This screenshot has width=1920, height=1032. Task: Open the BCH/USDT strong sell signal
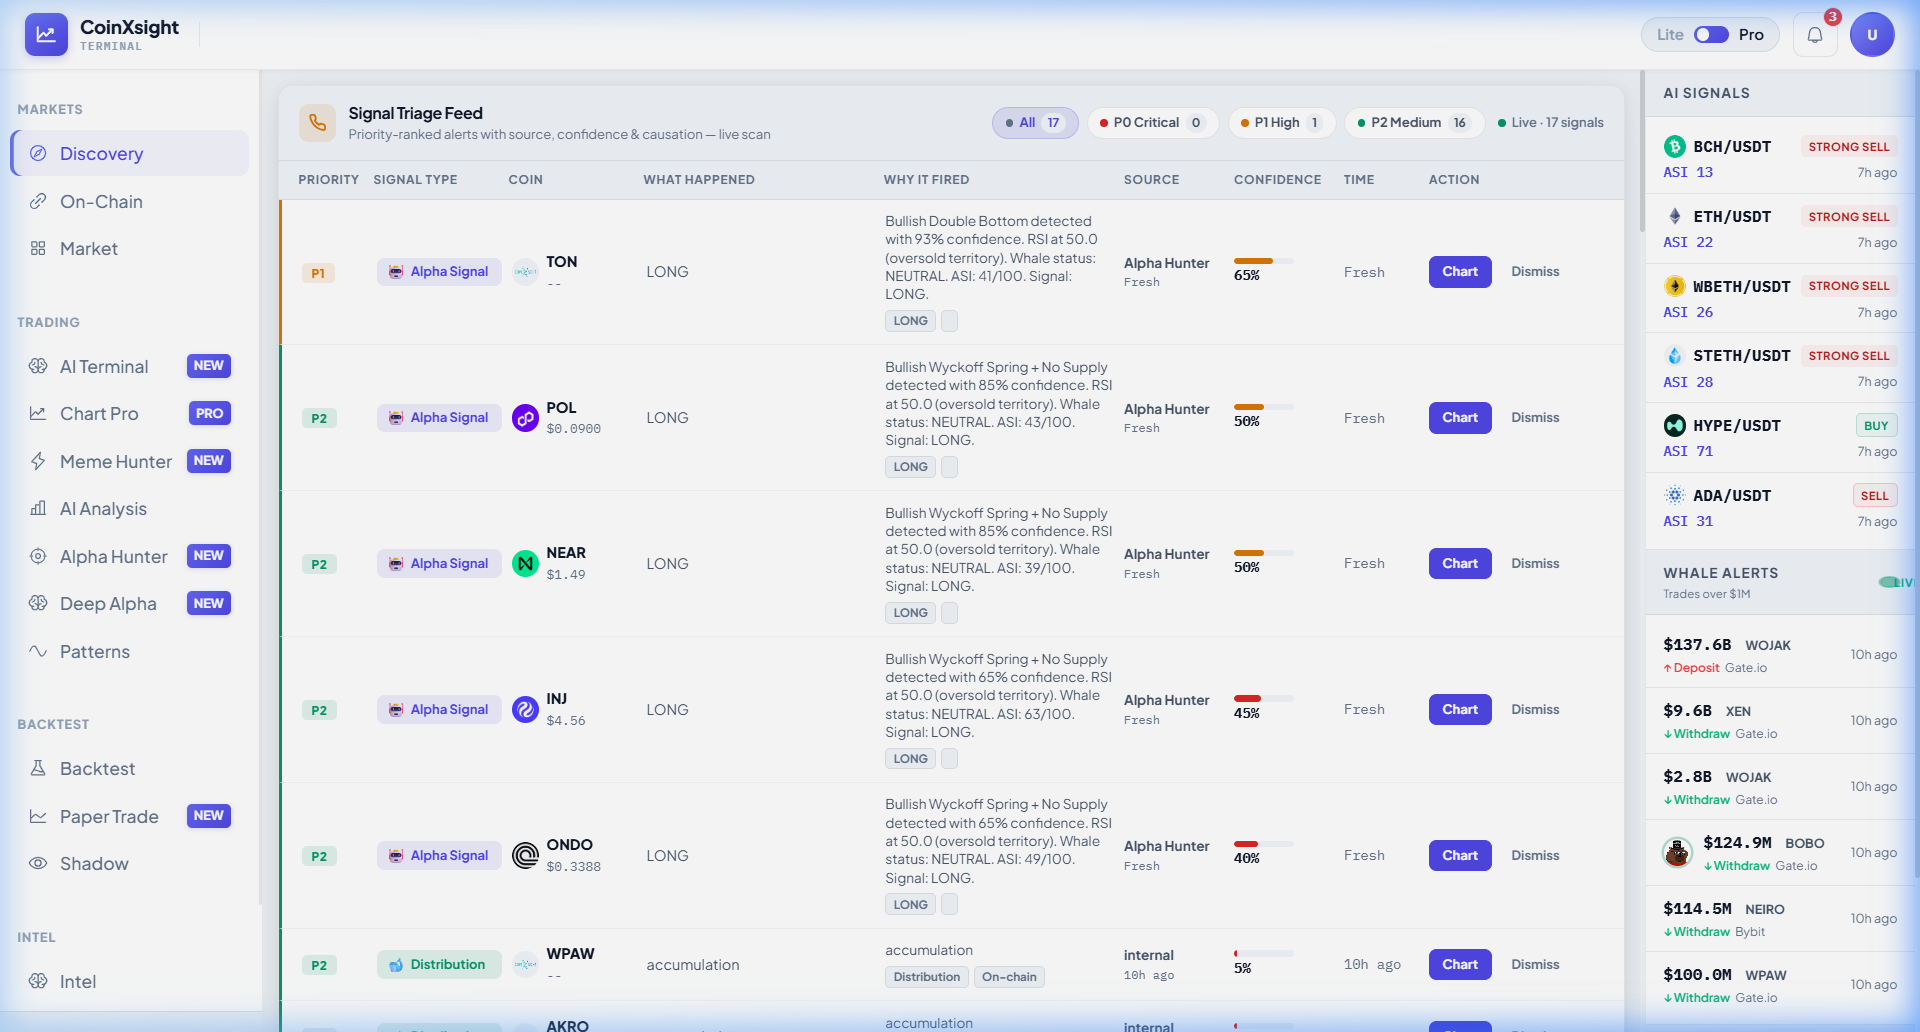click(1780, 159)
